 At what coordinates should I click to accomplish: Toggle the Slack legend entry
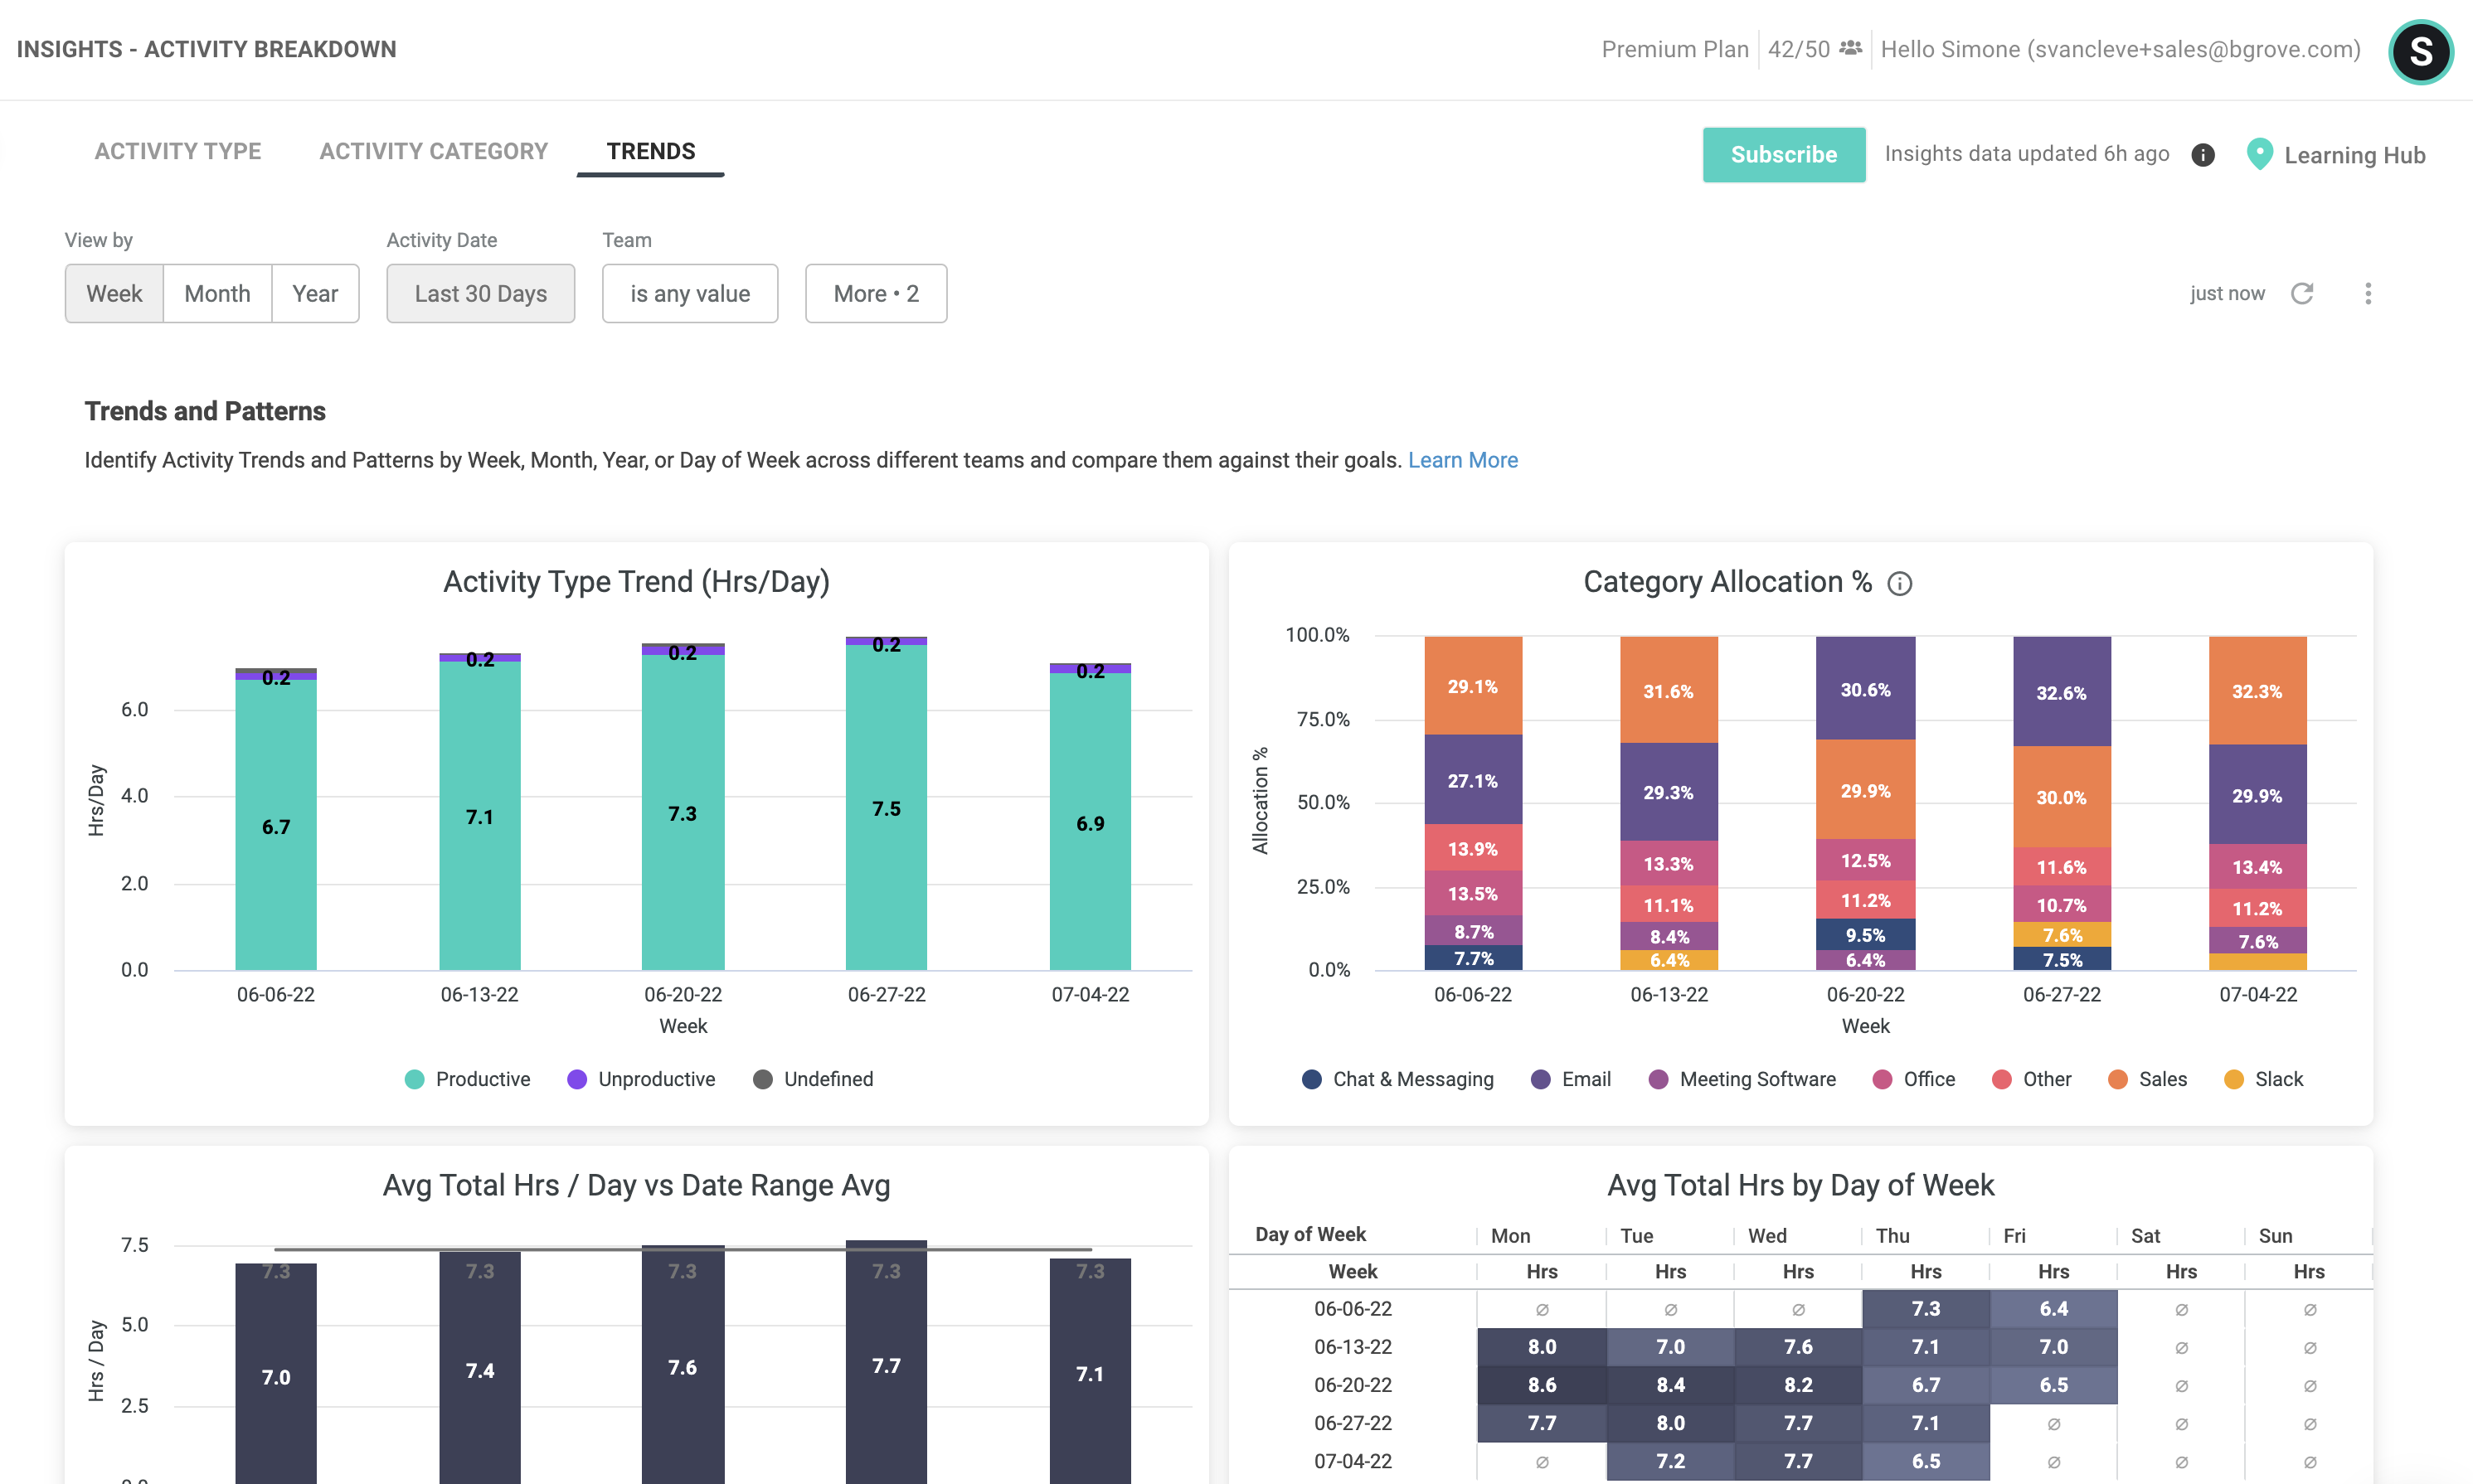tap(2263, 1079)
